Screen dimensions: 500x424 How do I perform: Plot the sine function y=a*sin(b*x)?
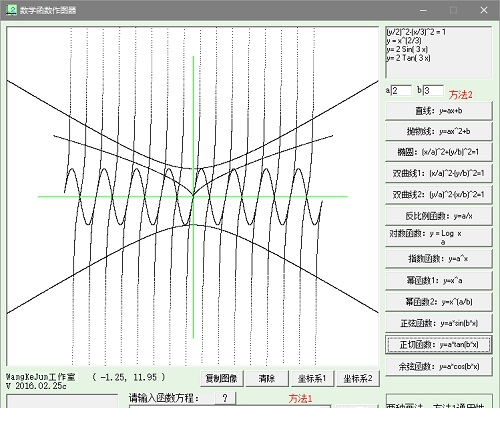(x=439, y=323)
